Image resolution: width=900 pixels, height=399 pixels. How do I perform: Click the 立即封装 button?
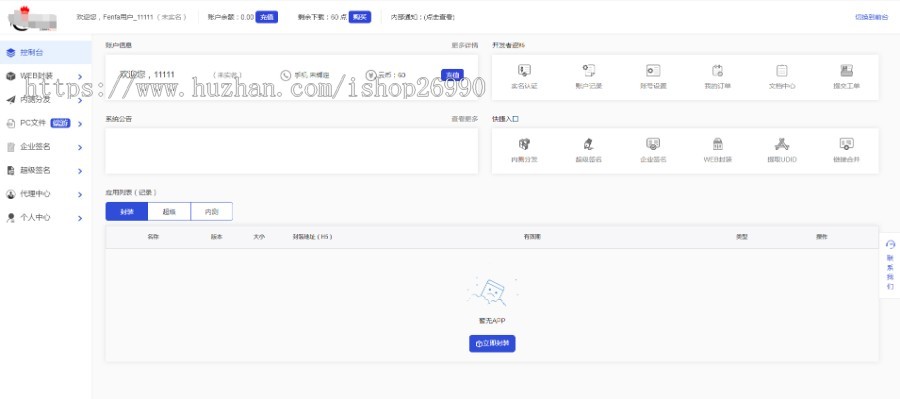(x=492, y=343)
